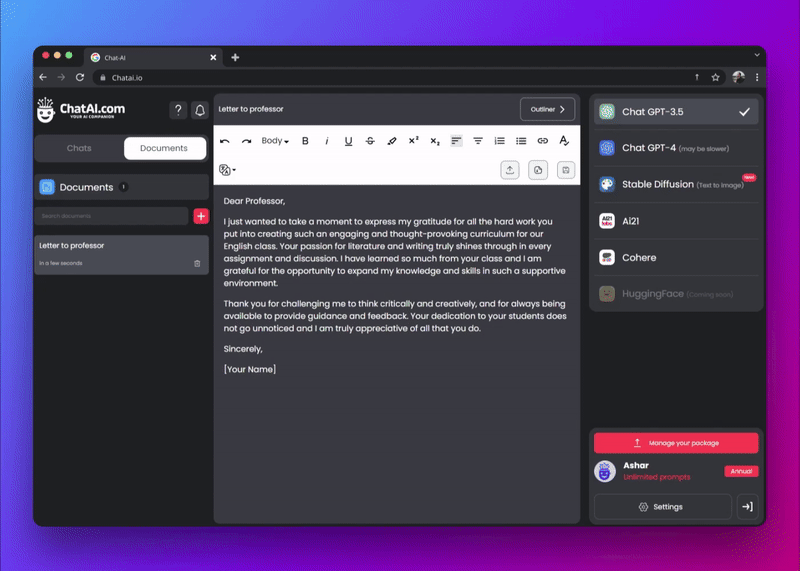Clear text formatting
This screenshot has width=800, height=571.
click(x=564, y=141)
